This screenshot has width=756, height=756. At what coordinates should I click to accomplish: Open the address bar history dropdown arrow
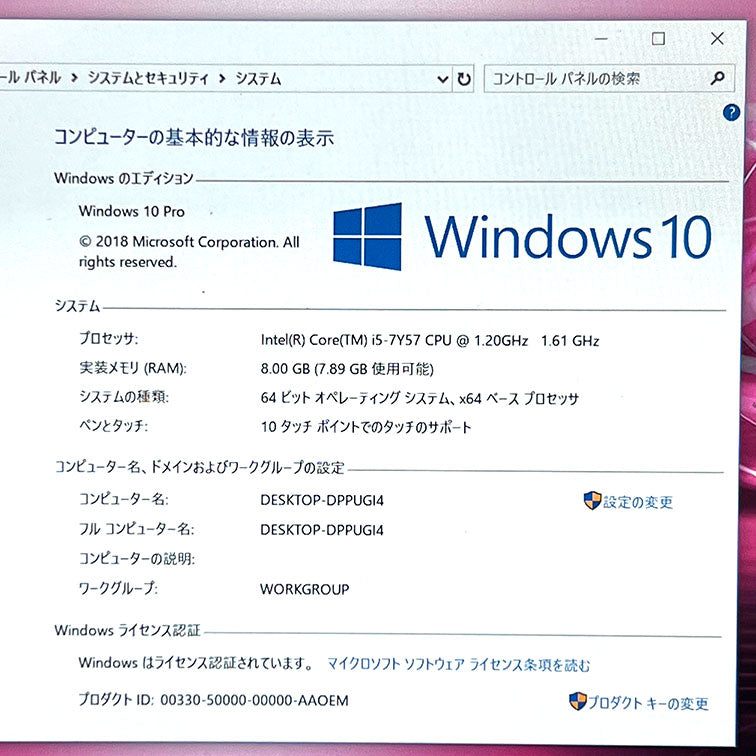pos(443,78)
